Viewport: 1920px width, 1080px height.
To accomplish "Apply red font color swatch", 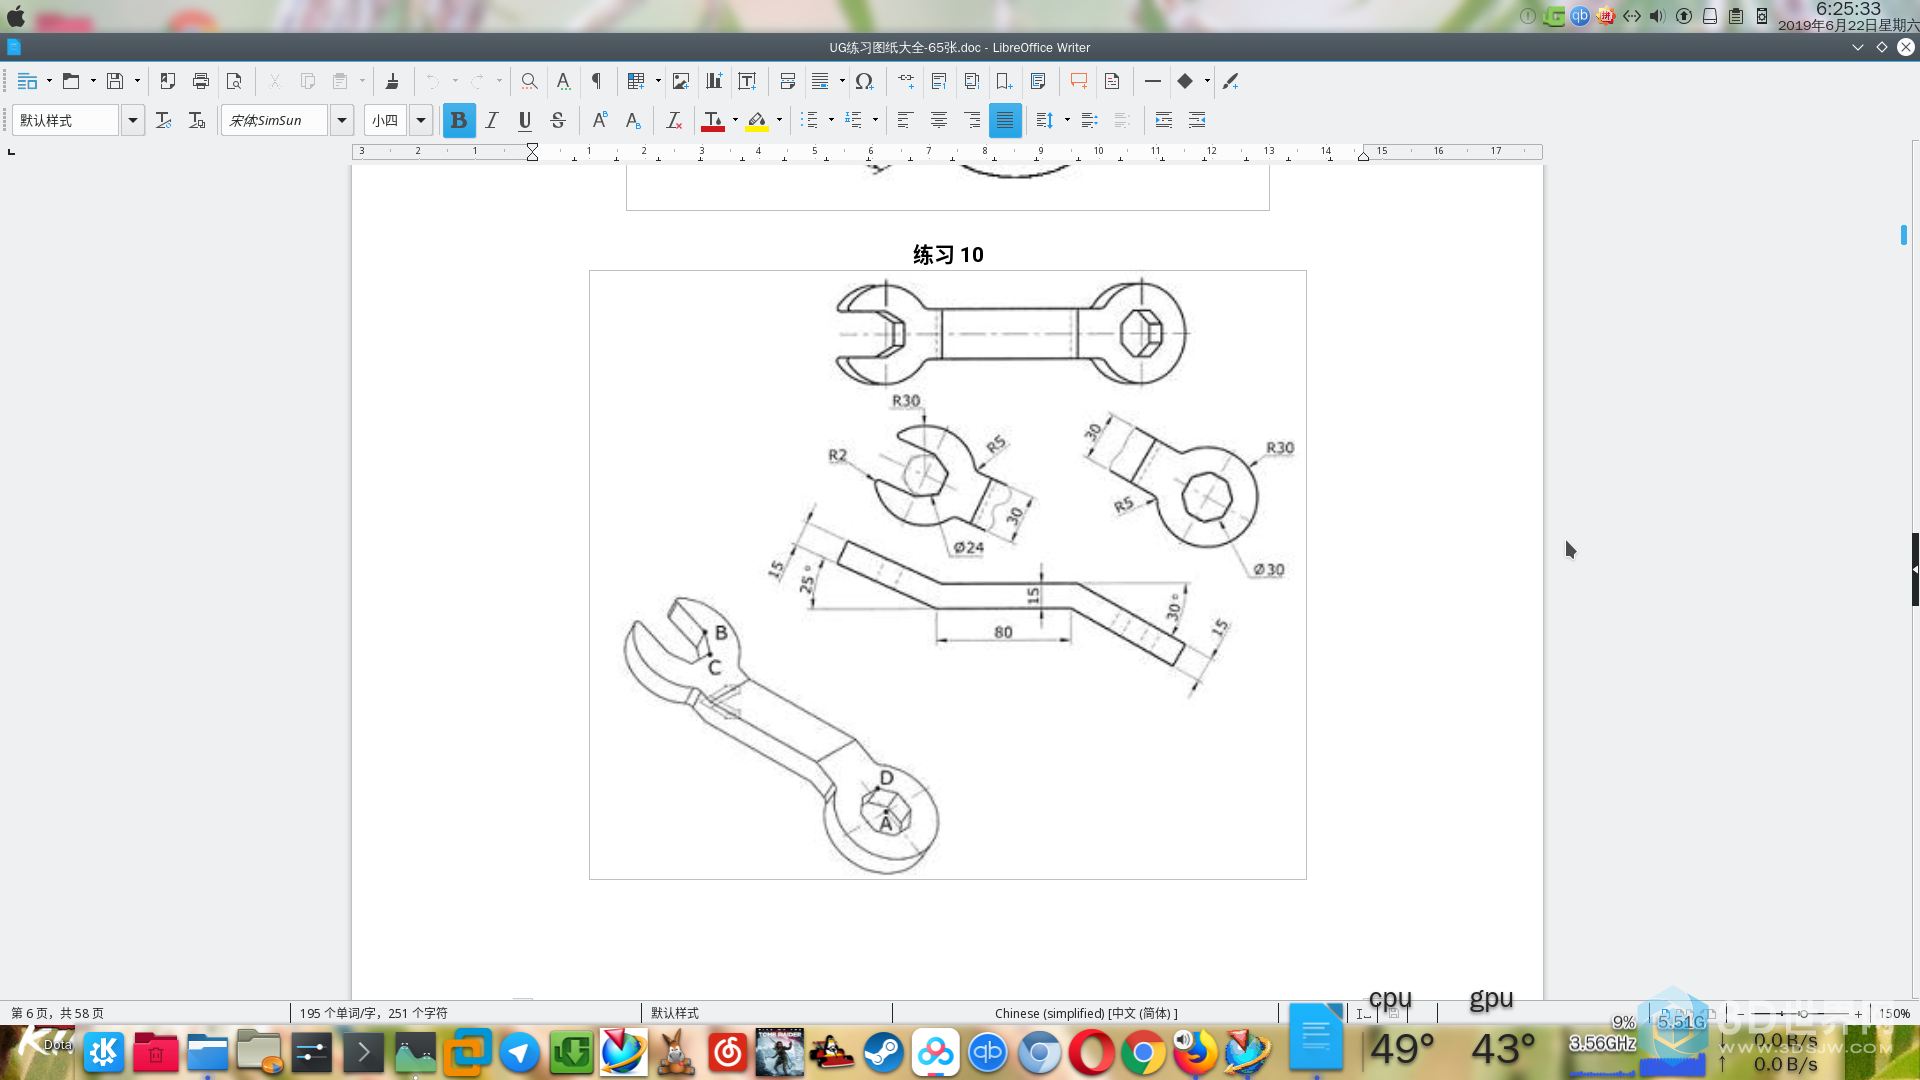I will click(713, 120).
